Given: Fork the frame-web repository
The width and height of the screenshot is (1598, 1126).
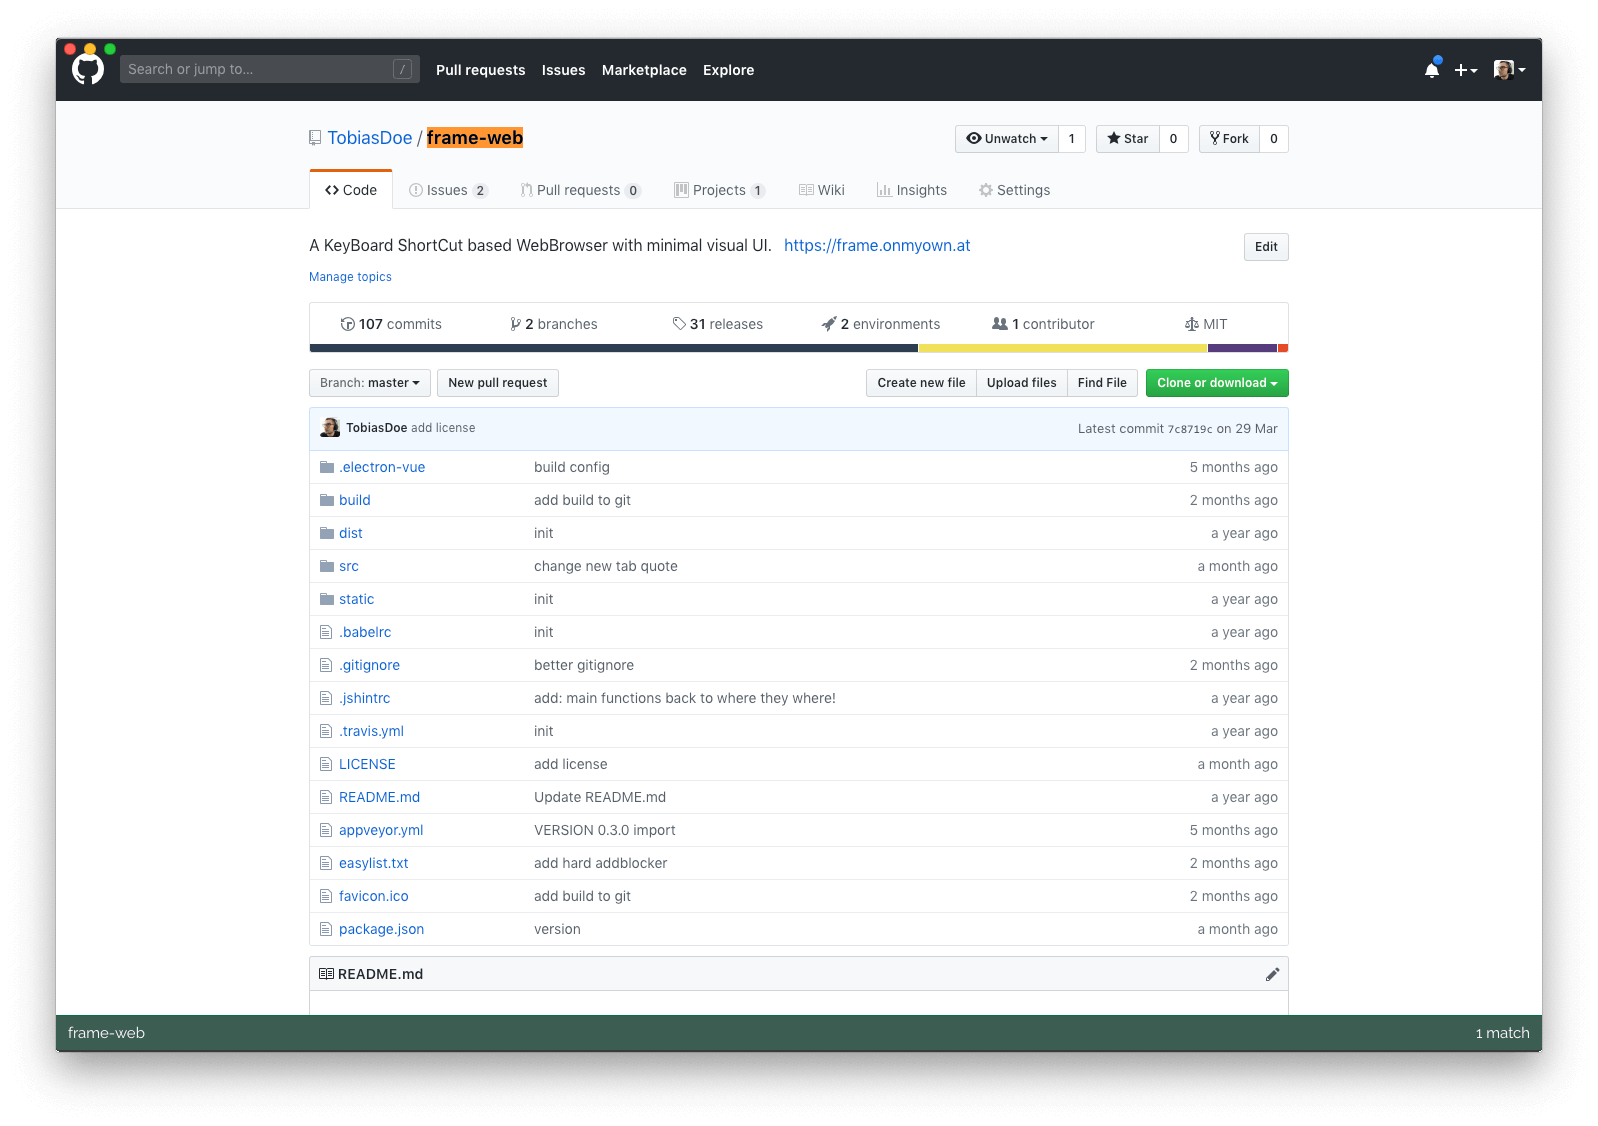Looking at the screenshot, I should pyautogui.click(x=1229, y=139).
